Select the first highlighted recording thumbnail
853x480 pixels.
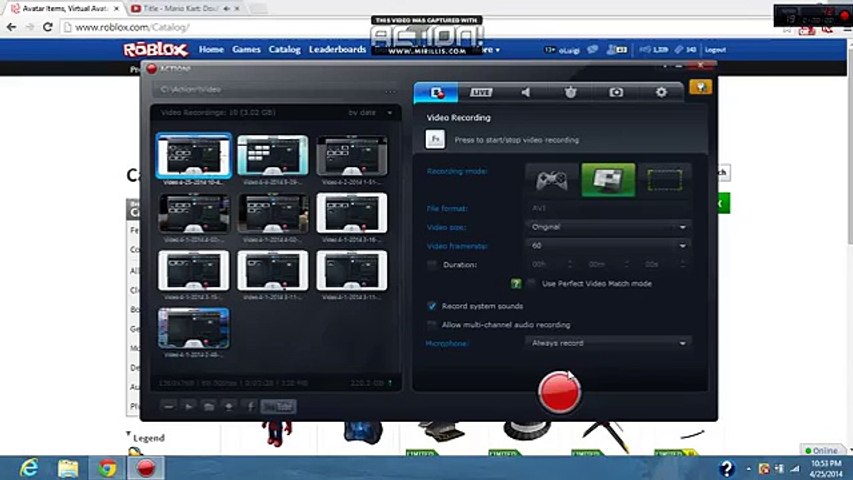(x=194, y=156)
